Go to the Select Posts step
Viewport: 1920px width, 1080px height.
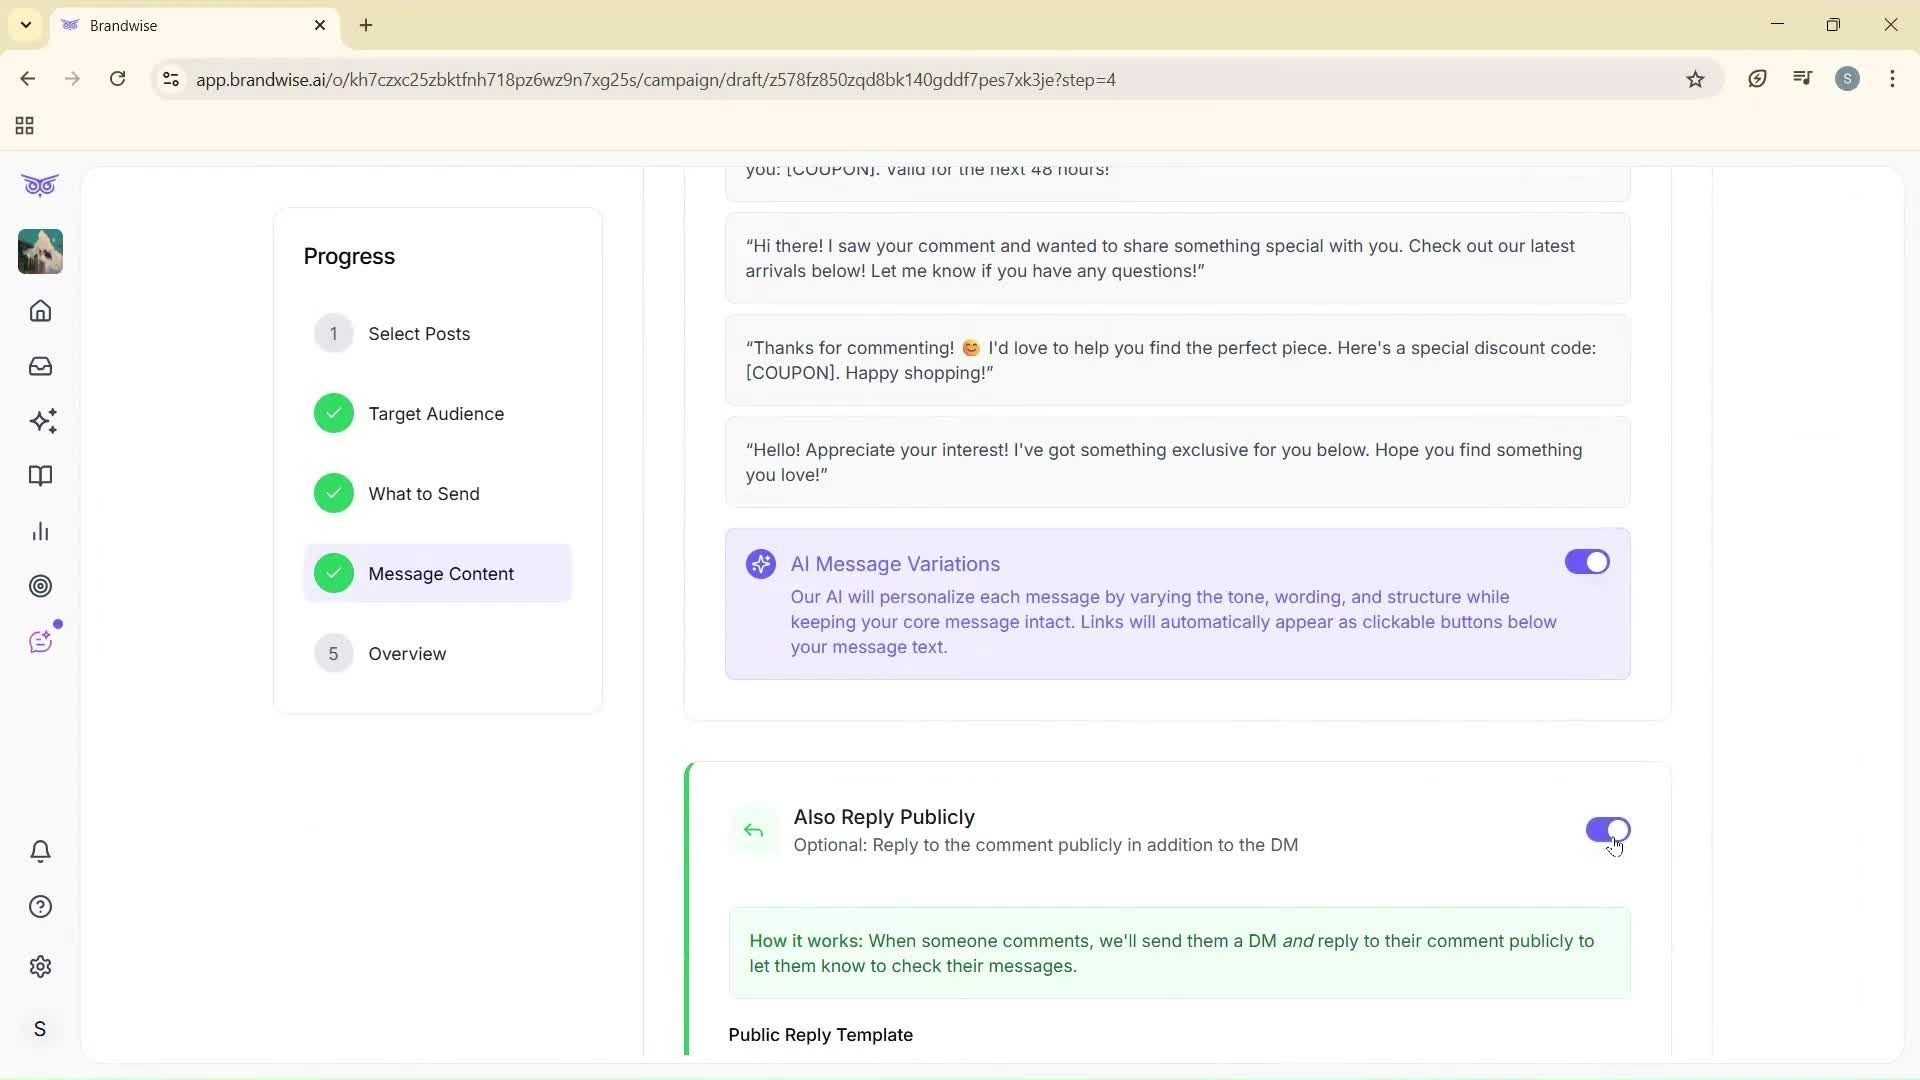(x=420, y=333)
